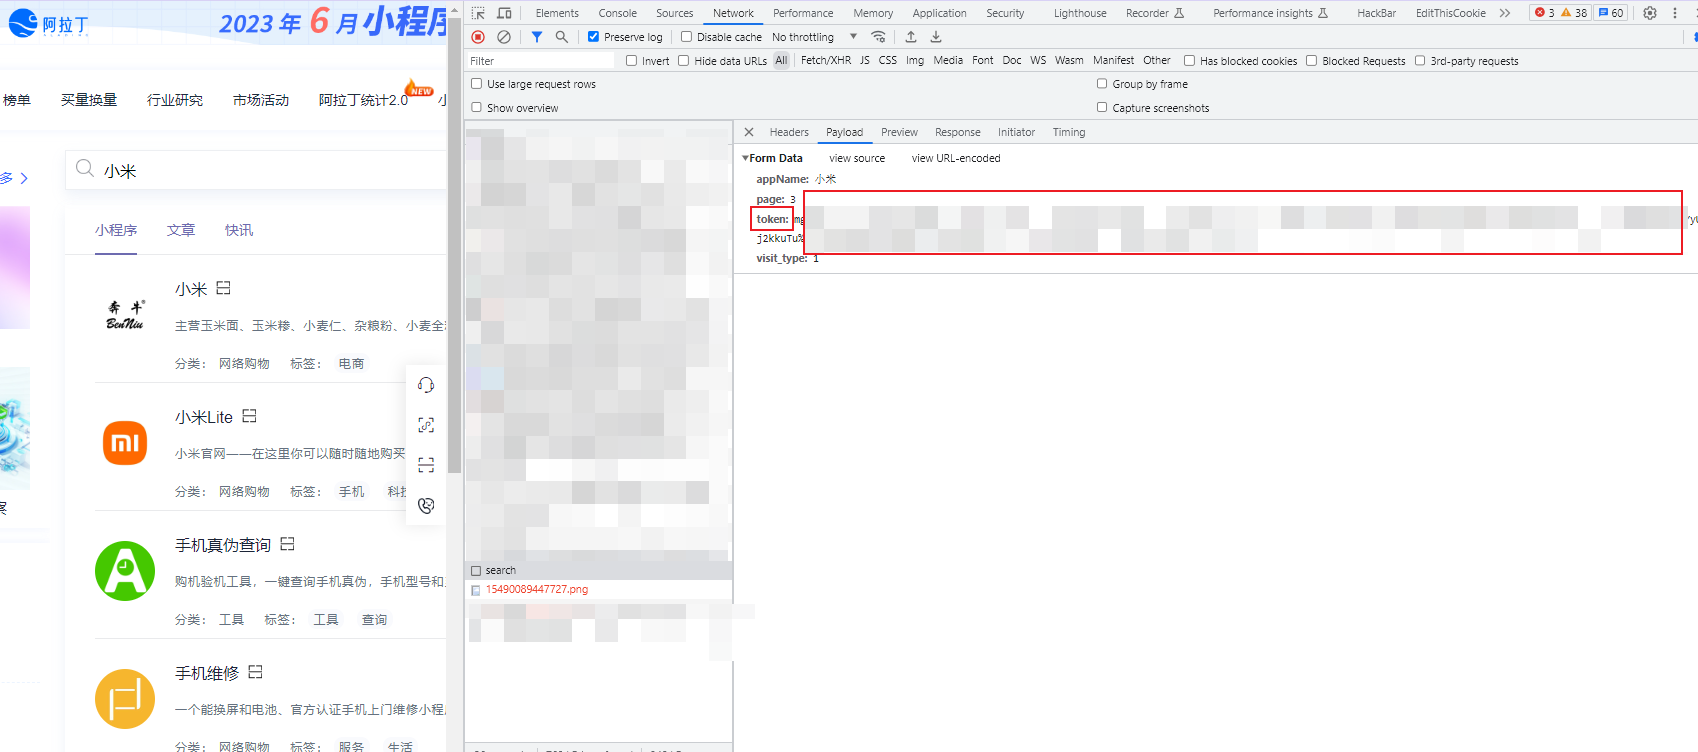Filter requests by JS type
Image resolution: width=1698 pixels, height=752 pixels.
pos(865,61)
